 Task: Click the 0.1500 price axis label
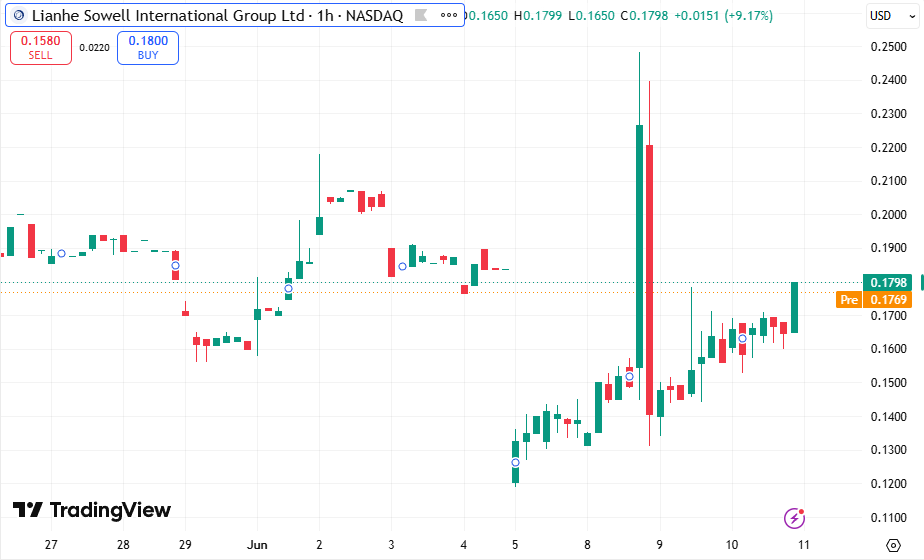[889, 383]
